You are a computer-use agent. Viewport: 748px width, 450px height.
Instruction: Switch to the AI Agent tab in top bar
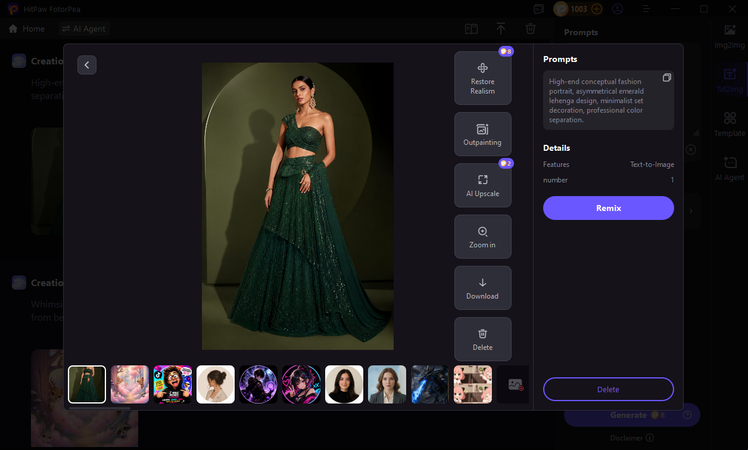click(84, 29)
